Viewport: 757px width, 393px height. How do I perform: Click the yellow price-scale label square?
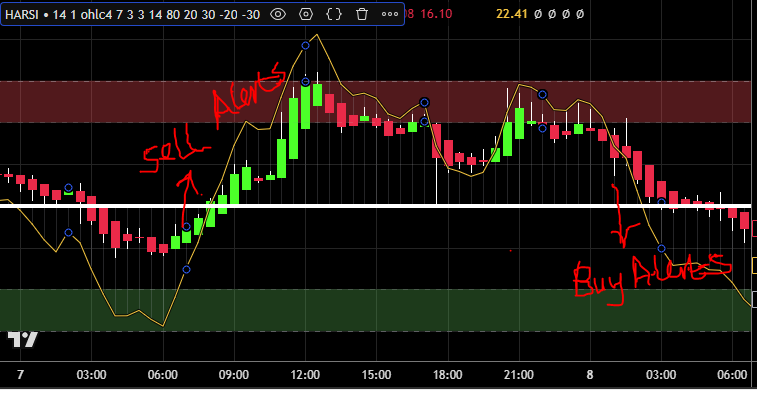(x=755, y=266)
